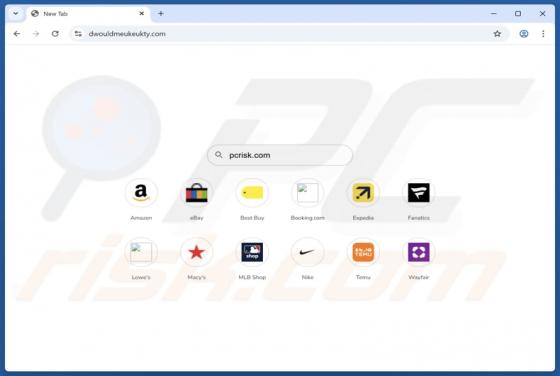Open the Nike swoosh shortcut
Screen dimensions: 560x376
pos(308,252)
